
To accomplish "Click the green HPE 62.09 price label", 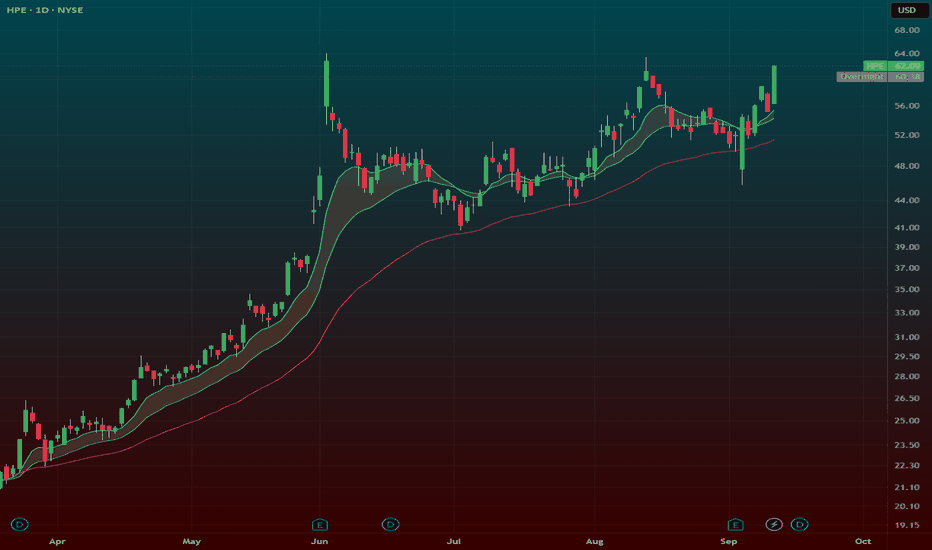I will coord(893,66).
